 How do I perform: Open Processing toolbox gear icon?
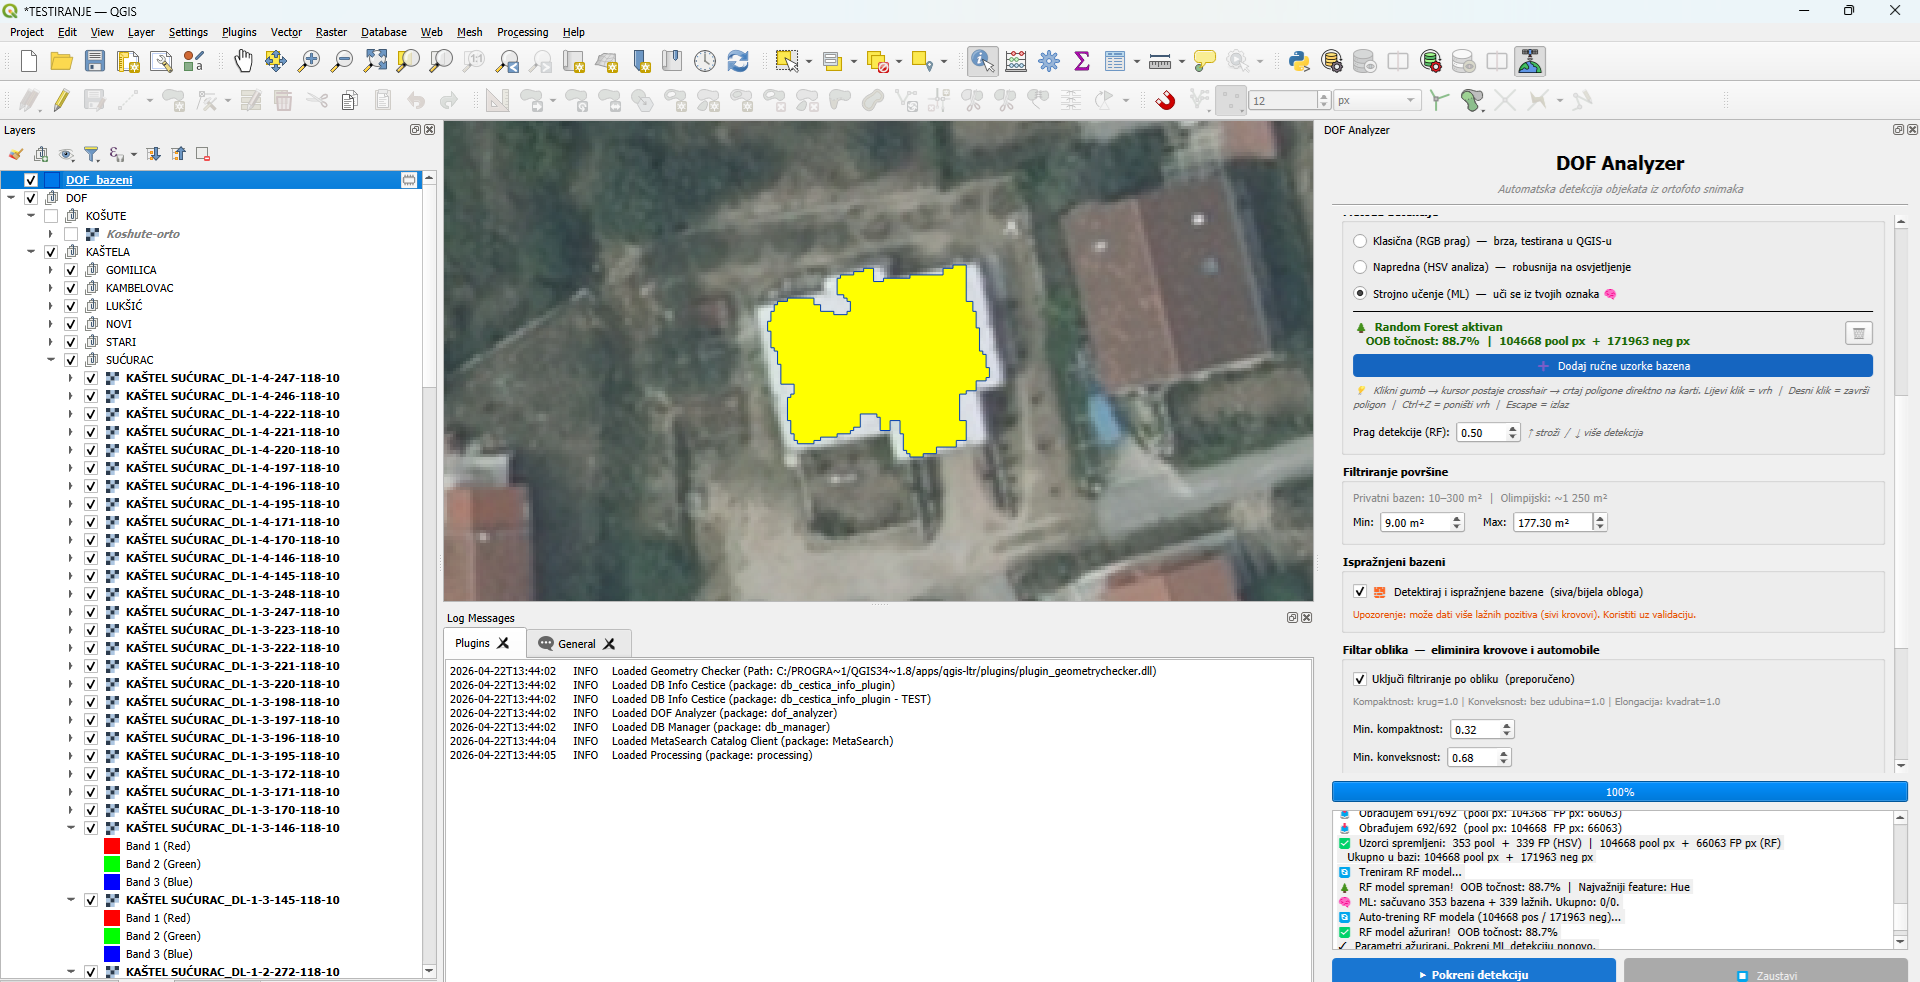pos(1049,62)
